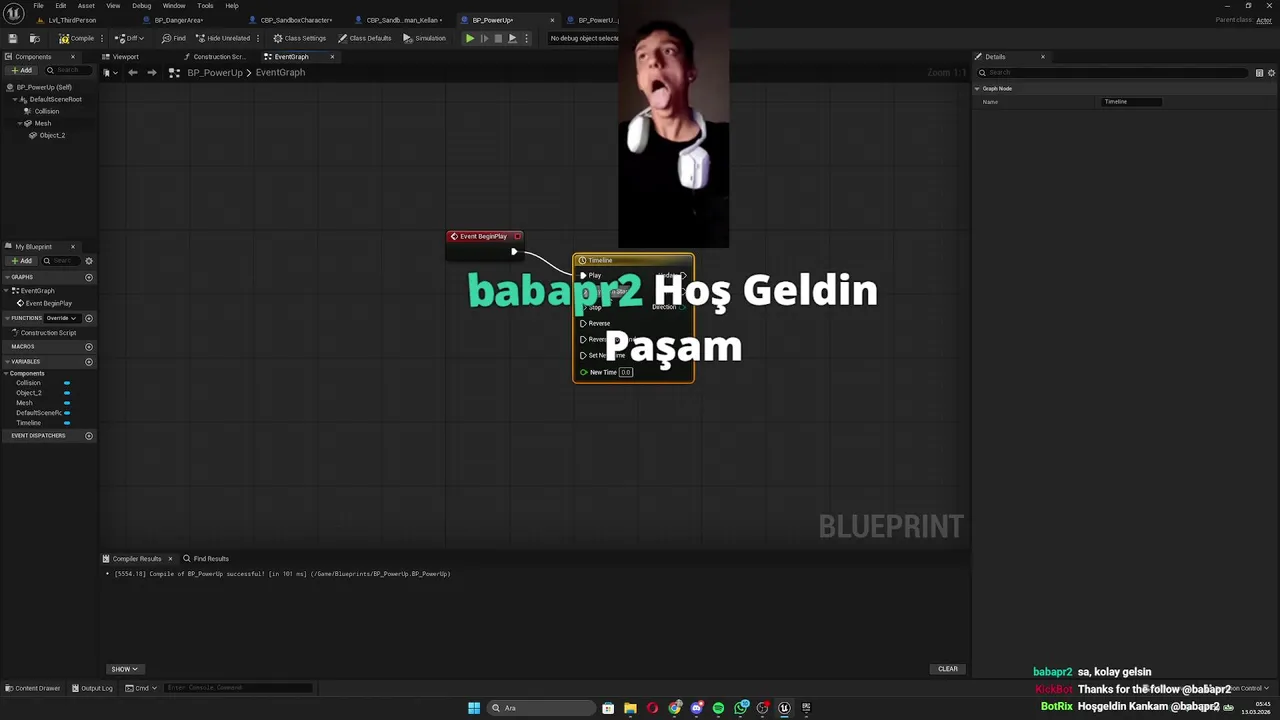Click the Add component button
Image resolution: width=1280 pixels, height=720 pixels.
click(x=21, y=71)
